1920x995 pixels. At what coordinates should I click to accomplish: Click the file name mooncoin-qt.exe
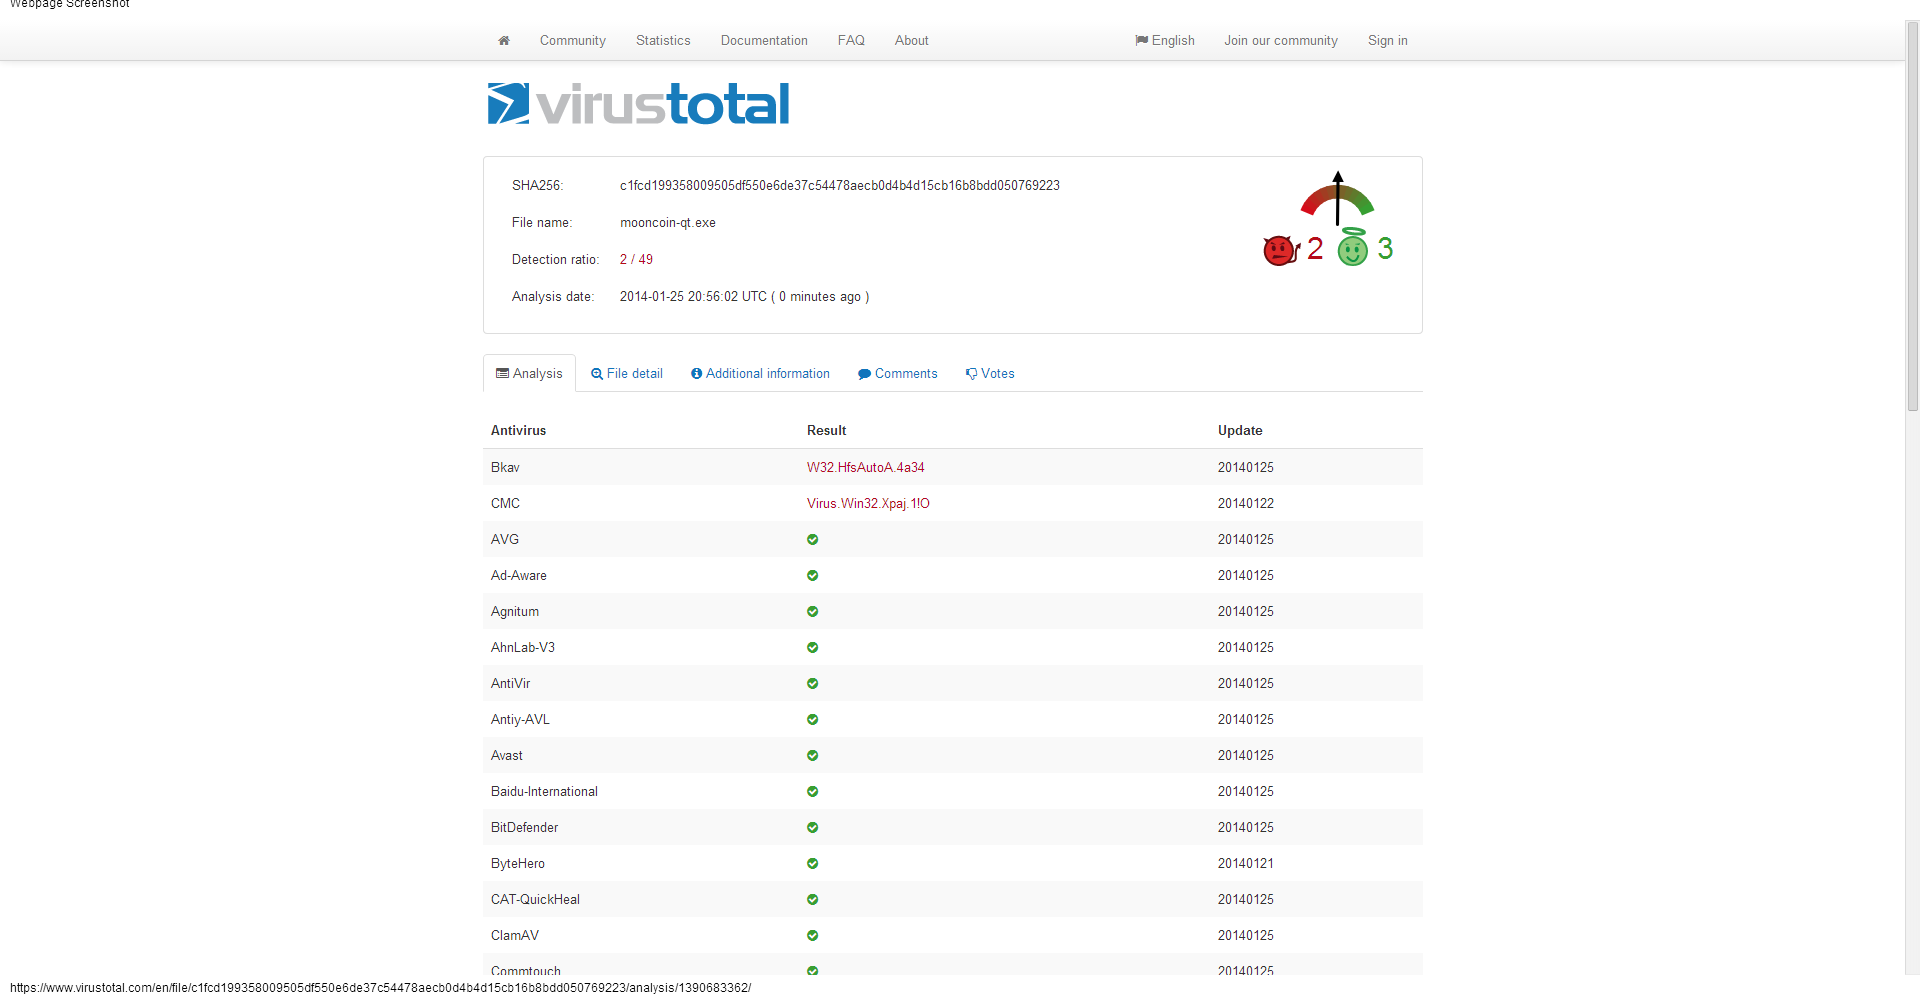pyautogui.click(x=668, y=223)
